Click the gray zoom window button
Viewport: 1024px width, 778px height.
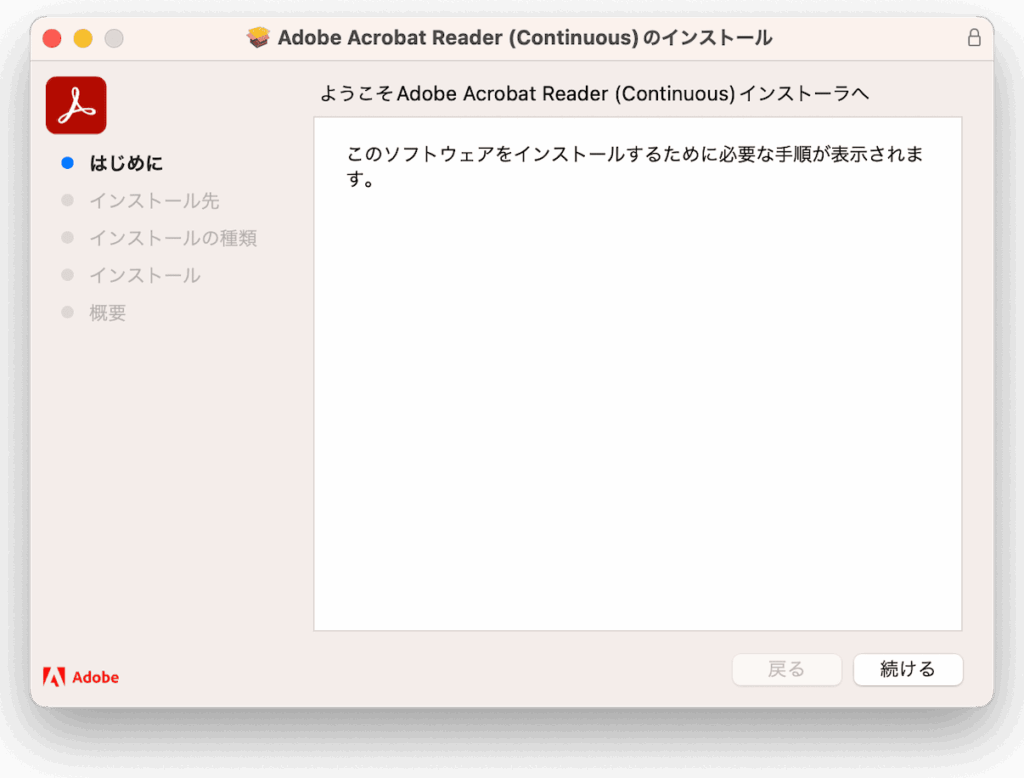coord(114,39)
